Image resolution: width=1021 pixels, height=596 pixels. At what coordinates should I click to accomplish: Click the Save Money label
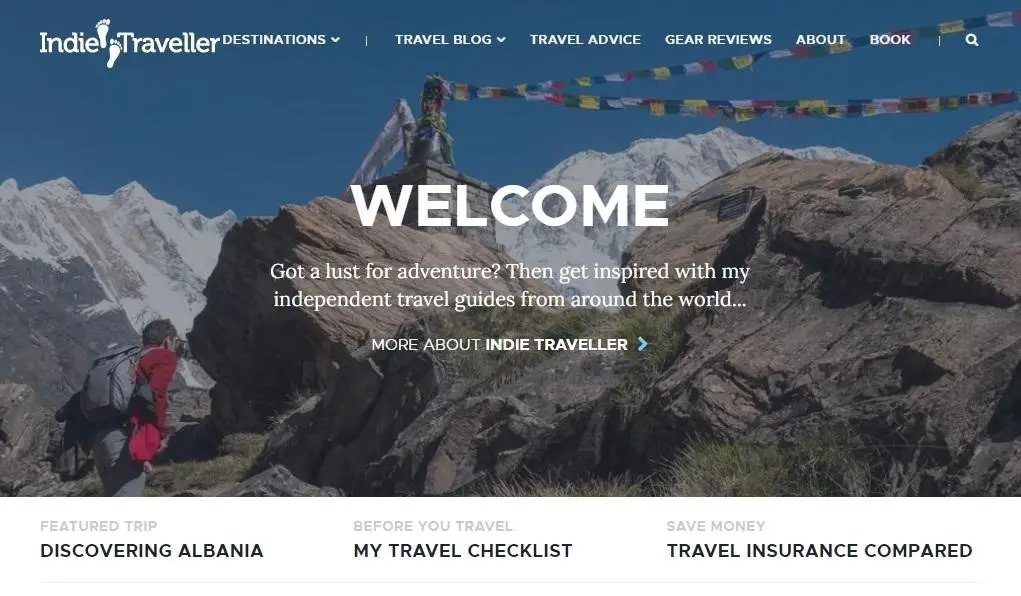click(x=716, y=526)
